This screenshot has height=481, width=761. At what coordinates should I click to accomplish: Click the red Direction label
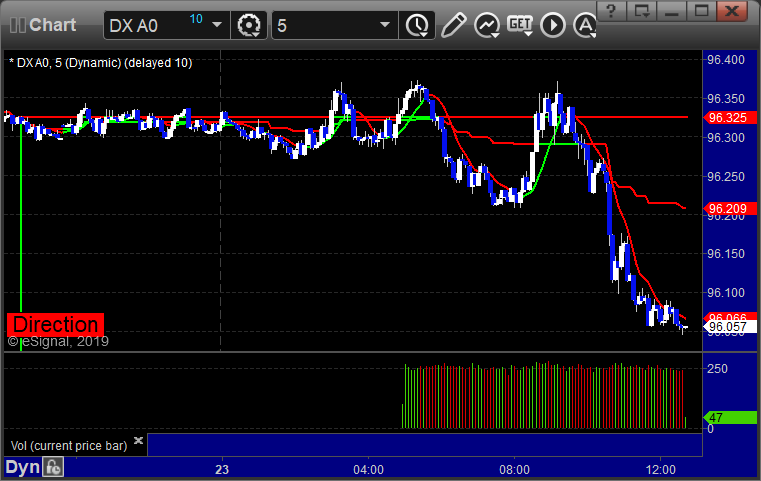[55, 324]
